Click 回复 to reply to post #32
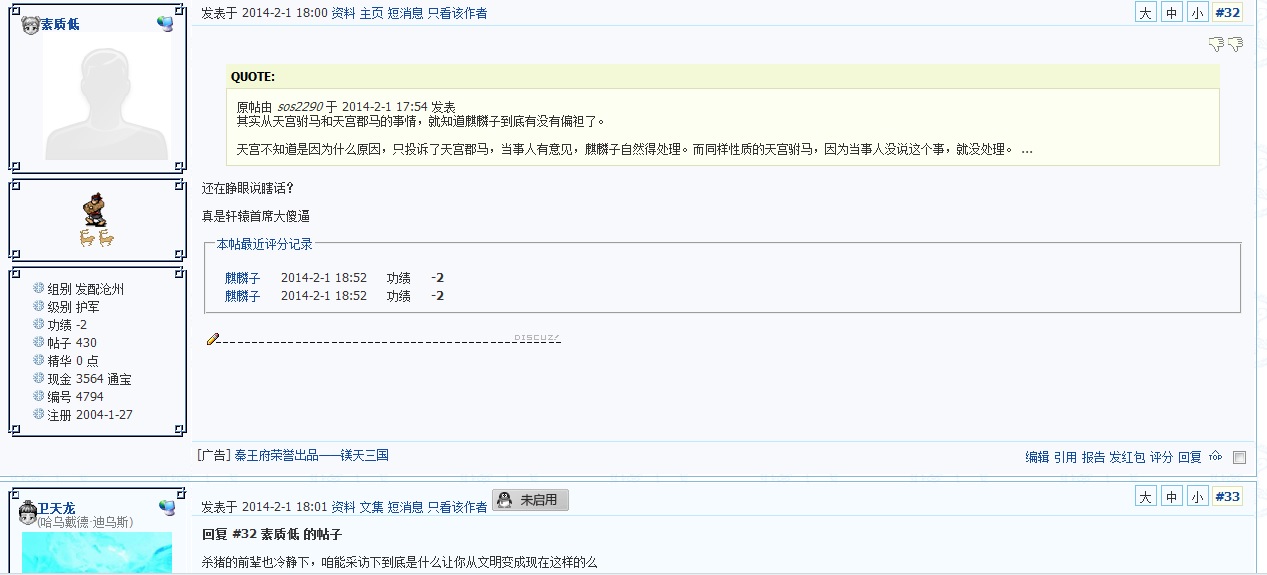 point(1189,457)
